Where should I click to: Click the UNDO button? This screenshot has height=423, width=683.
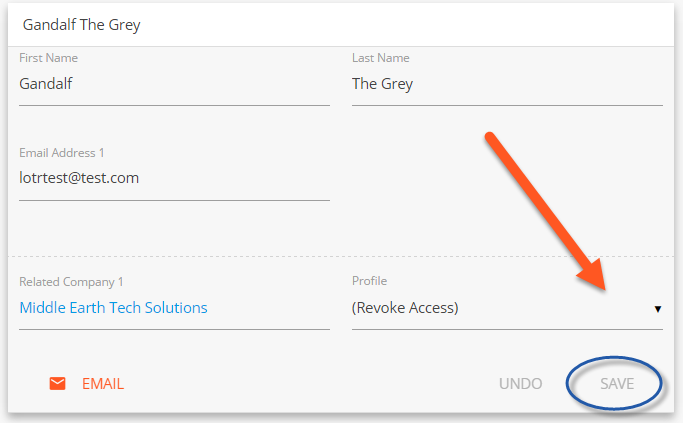(521, 384)
